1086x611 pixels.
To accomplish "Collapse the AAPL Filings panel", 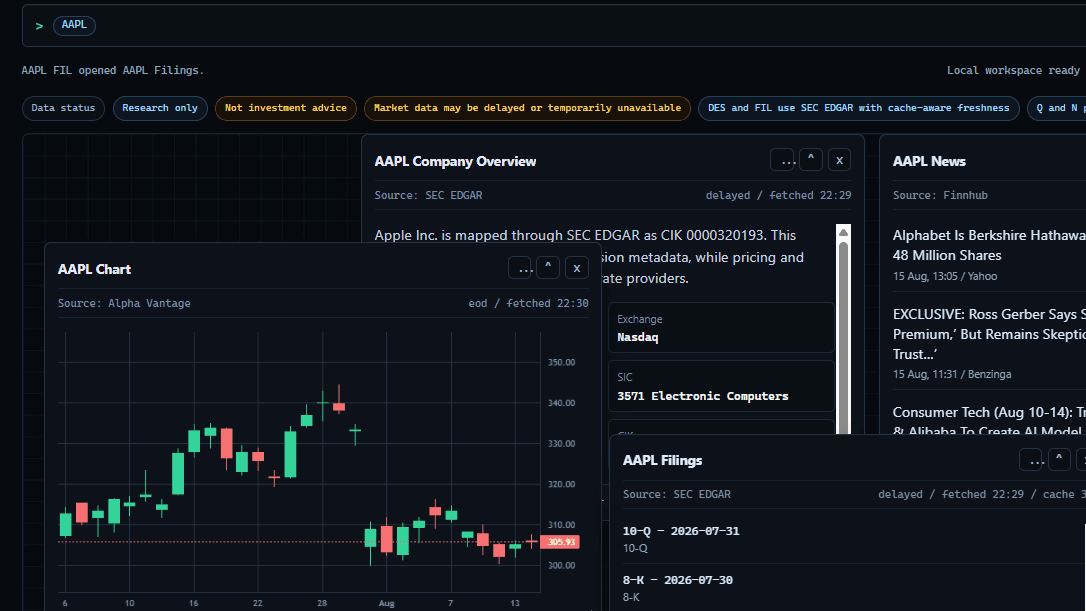I will pos(1059,459).
